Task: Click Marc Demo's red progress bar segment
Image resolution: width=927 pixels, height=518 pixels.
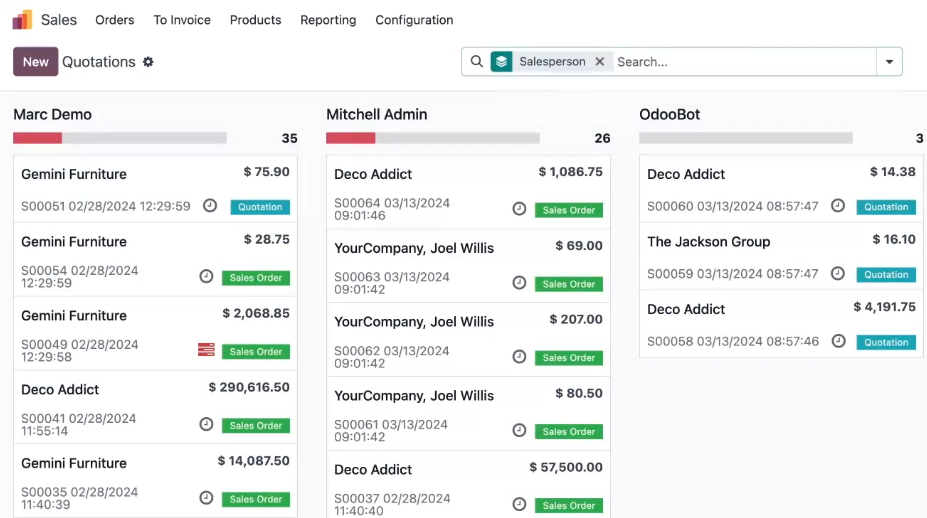Action: 37,138
